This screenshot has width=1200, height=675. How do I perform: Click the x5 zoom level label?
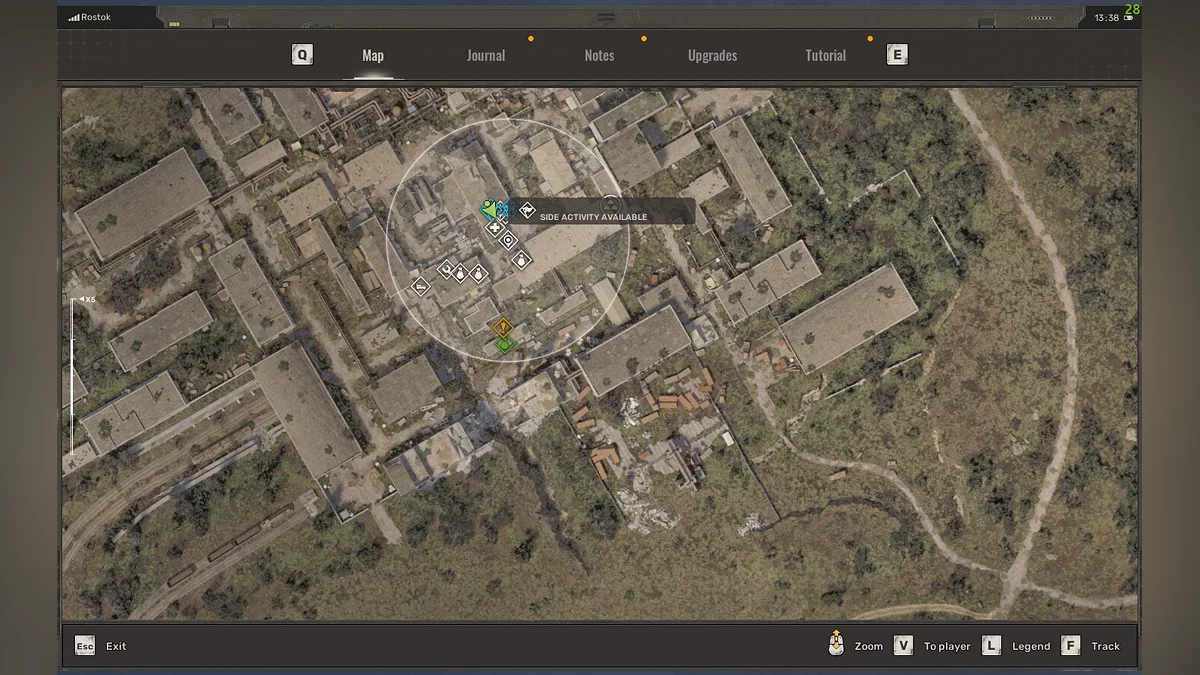tap(89, 299)
